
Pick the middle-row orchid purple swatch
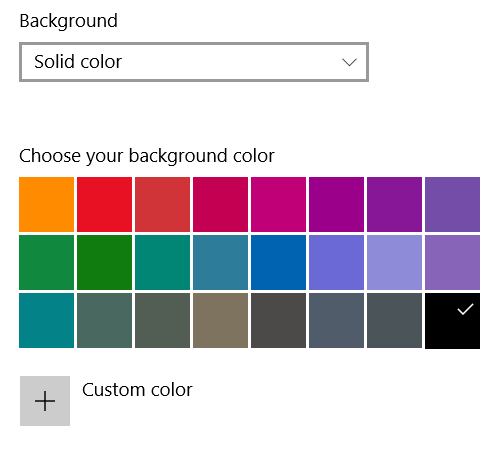coord(452,262)
